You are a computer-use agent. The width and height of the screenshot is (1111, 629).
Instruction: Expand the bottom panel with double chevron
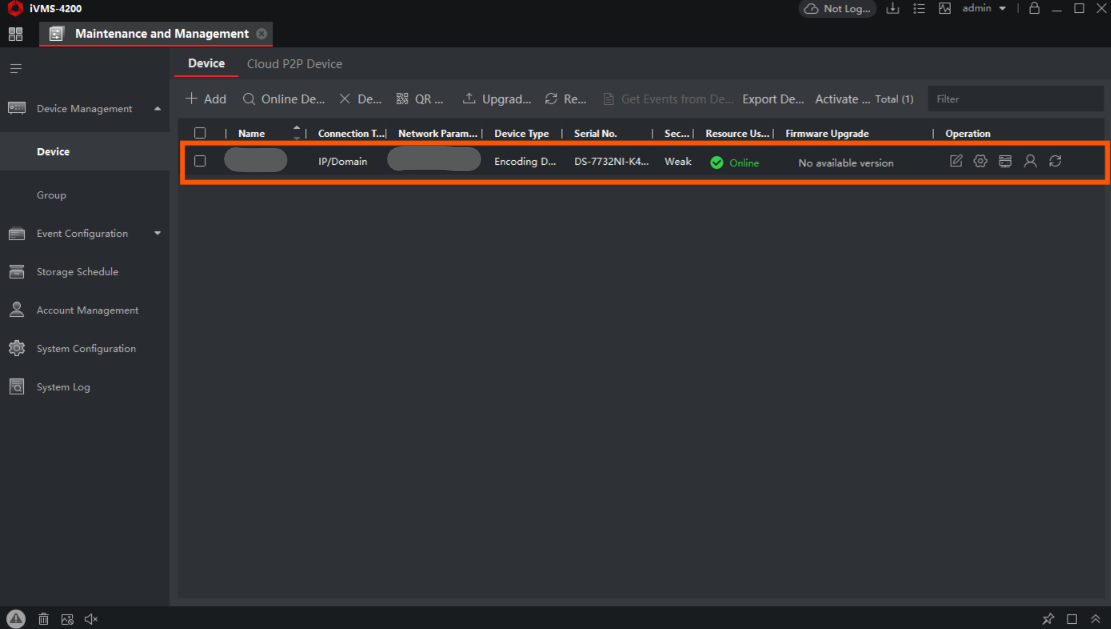[1095, 619]
